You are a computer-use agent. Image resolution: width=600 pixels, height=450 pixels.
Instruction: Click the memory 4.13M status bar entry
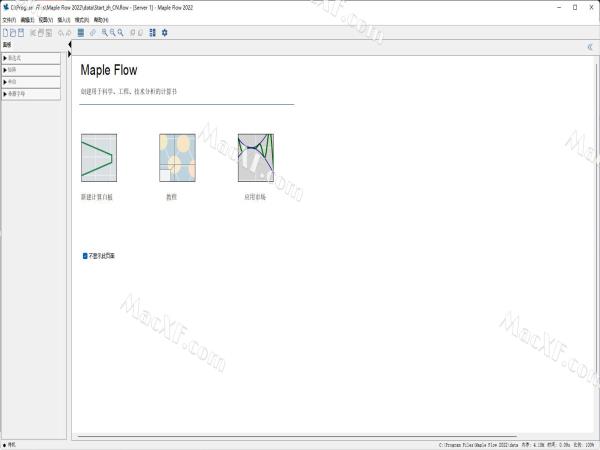coord(532,445)
